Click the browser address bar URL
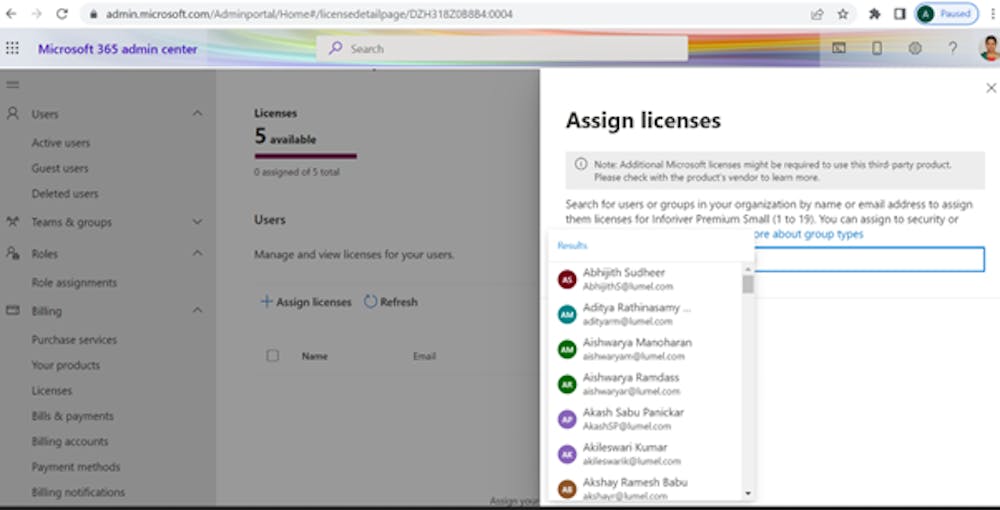 point(309,14)
